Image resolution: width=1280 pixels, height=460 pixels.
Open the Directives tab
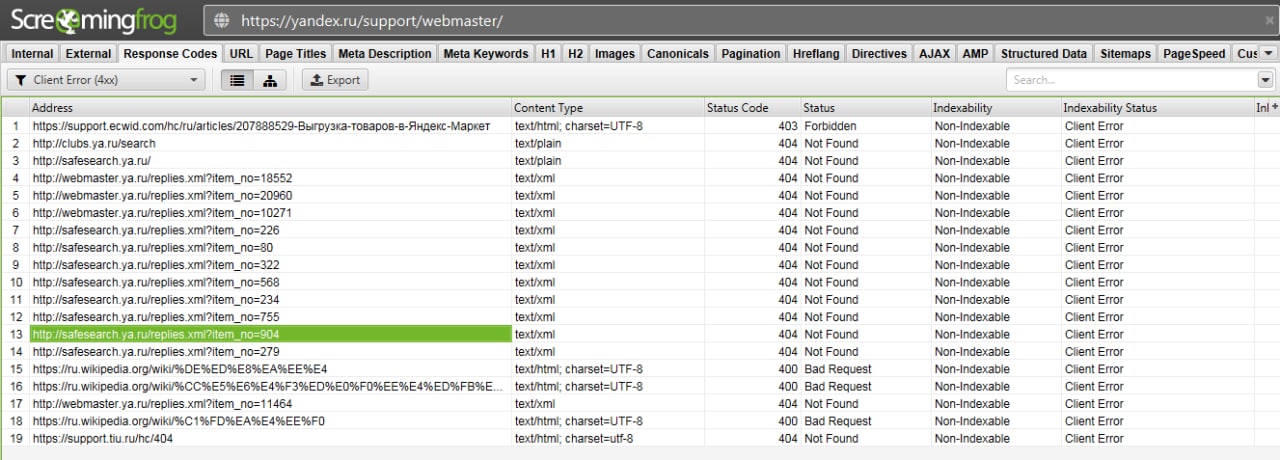[x=880, y=54]
